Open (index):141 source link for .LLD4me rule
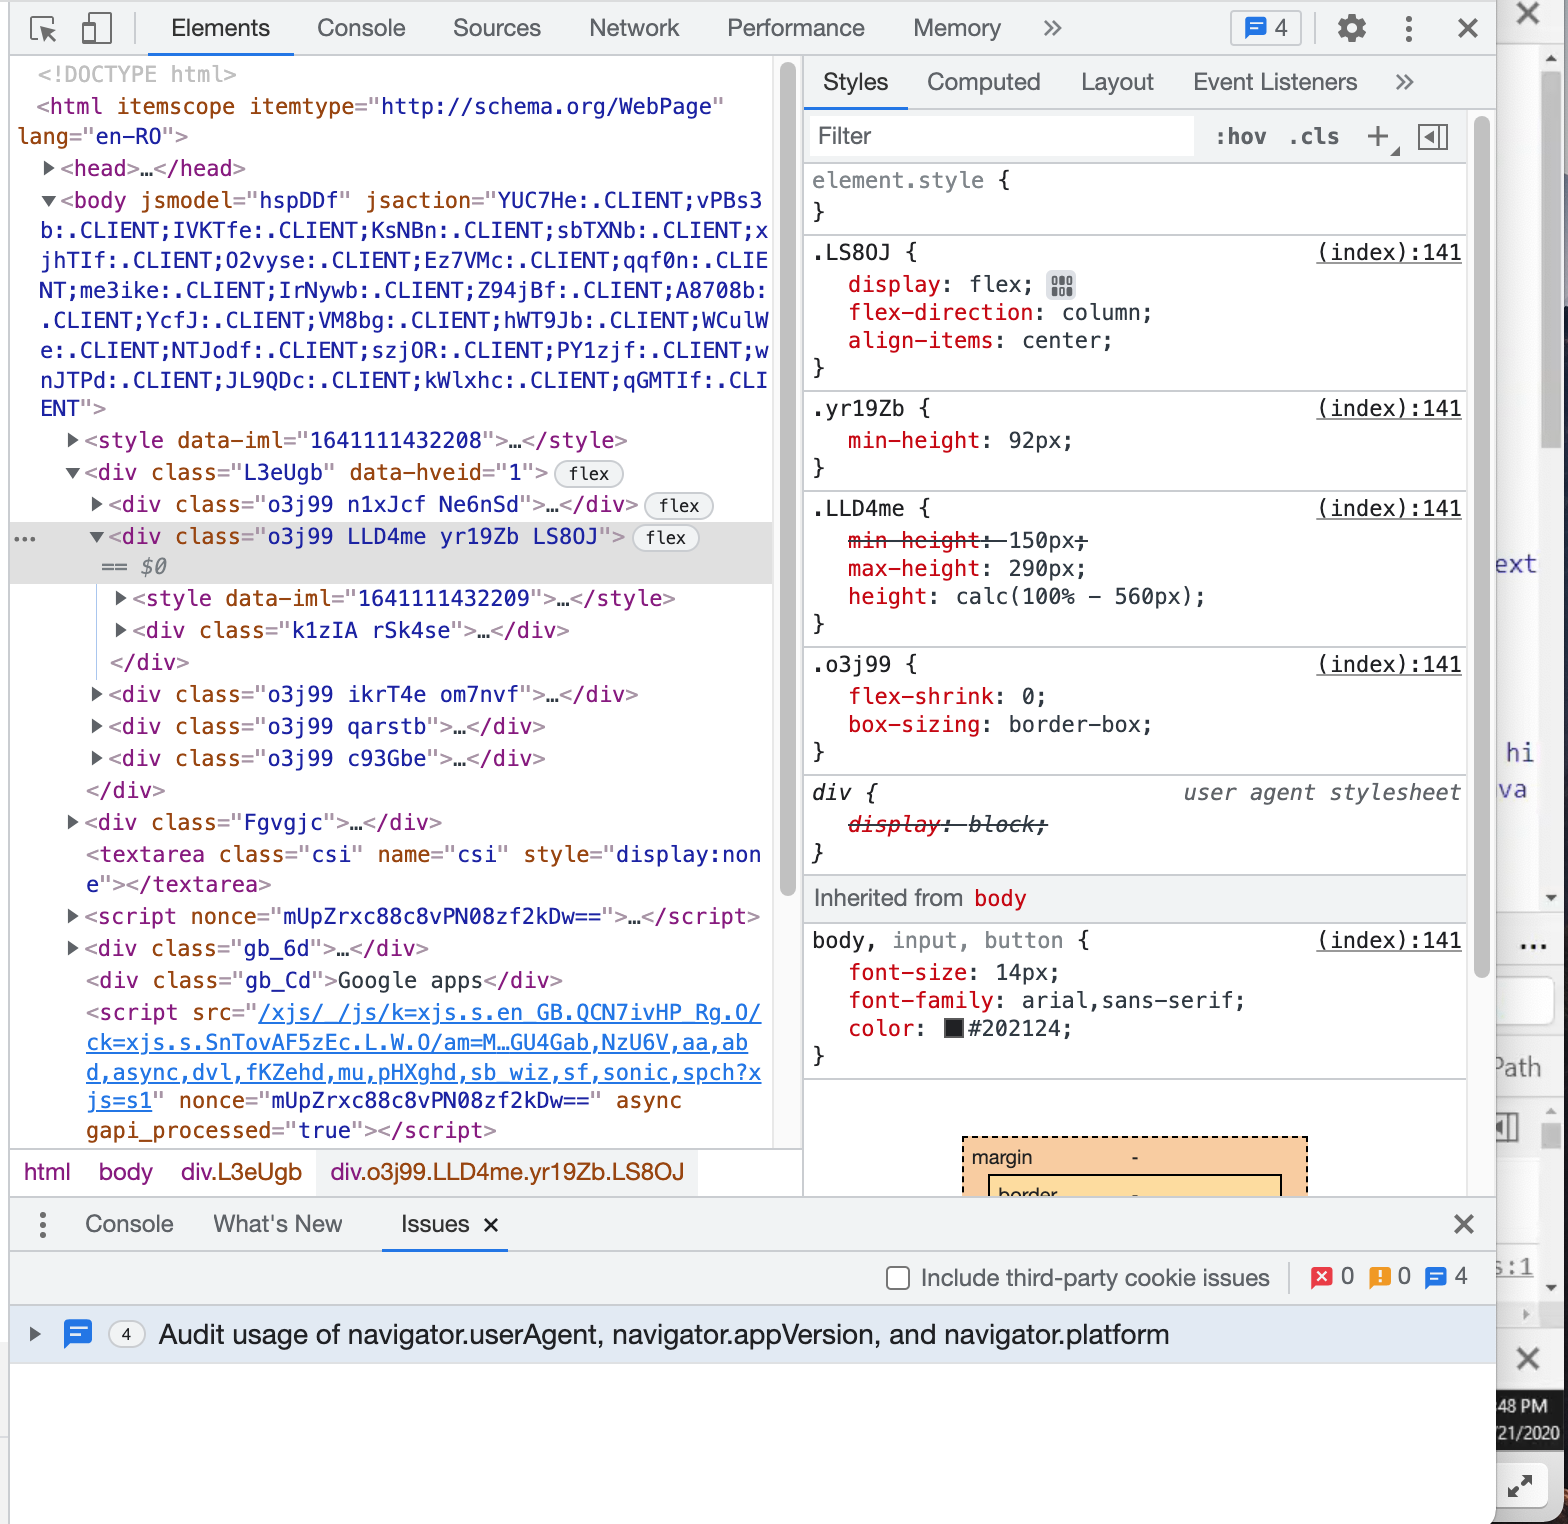This screenshot has height=1524, width=1568. (x=1389, y=508)
